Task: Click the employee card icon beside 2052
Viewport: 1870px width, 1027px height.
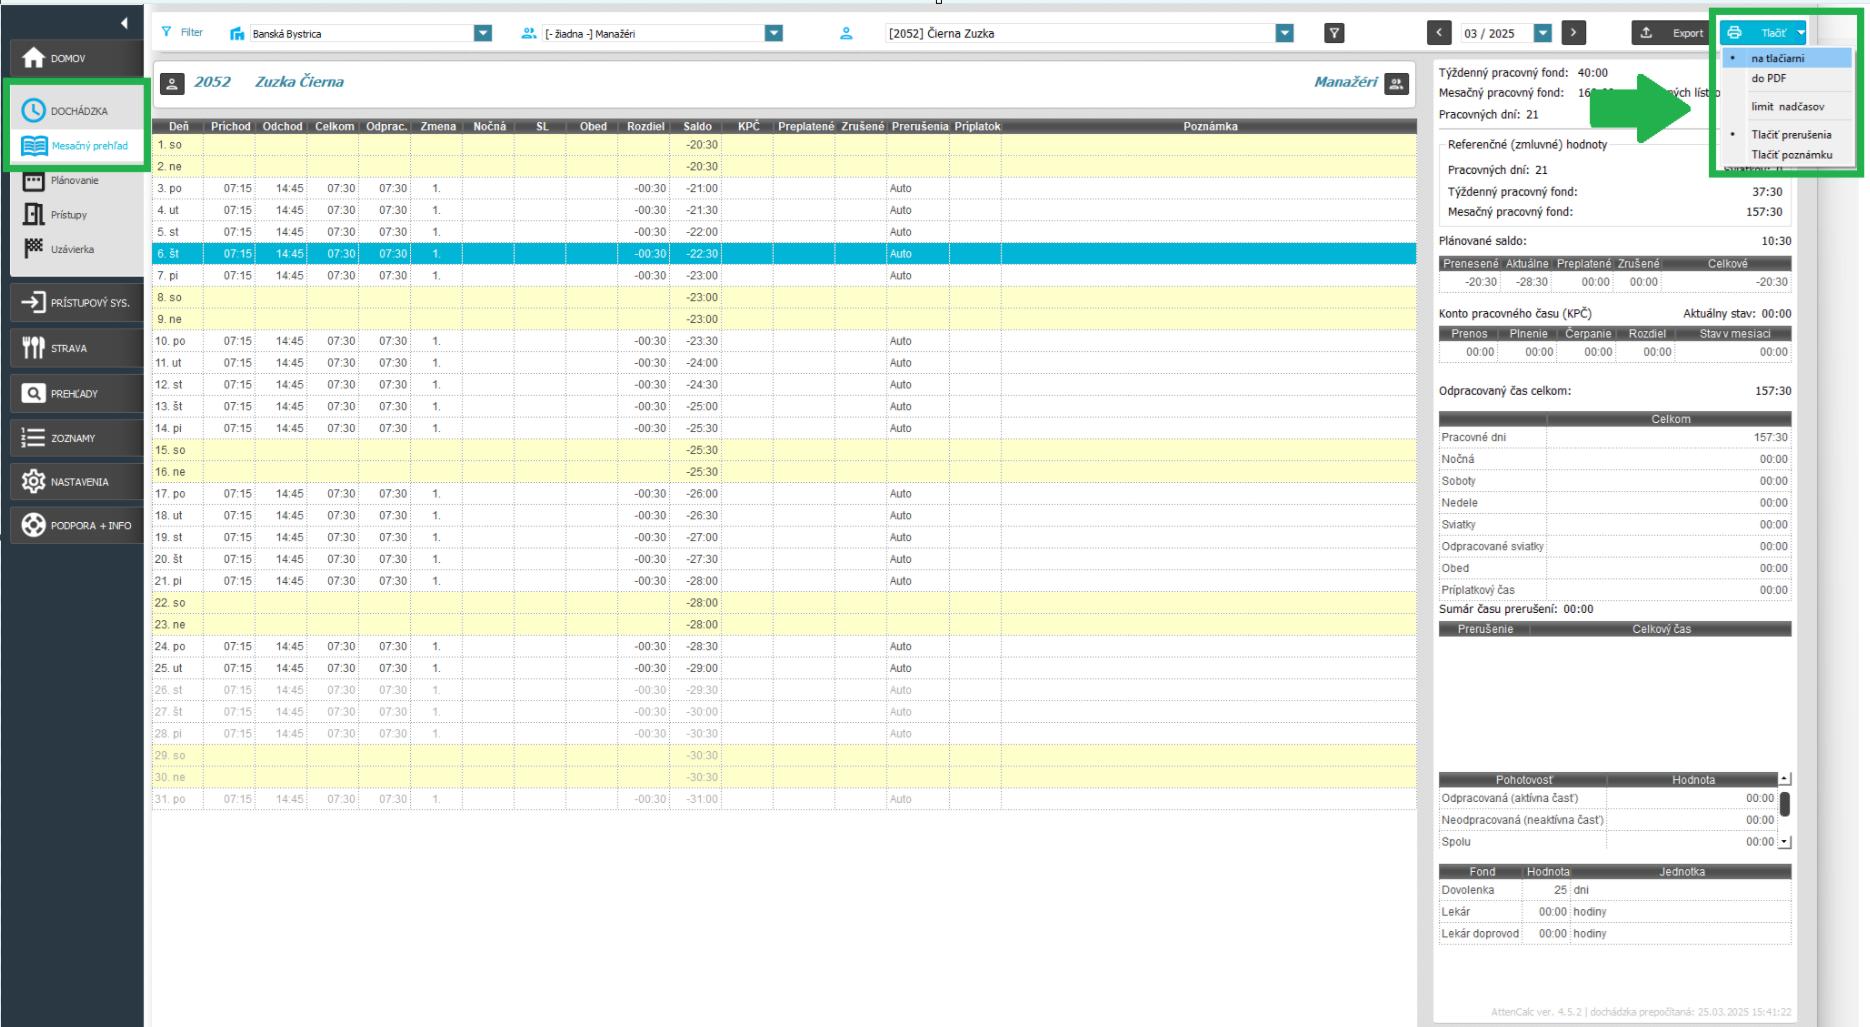Action: [172, 83]
